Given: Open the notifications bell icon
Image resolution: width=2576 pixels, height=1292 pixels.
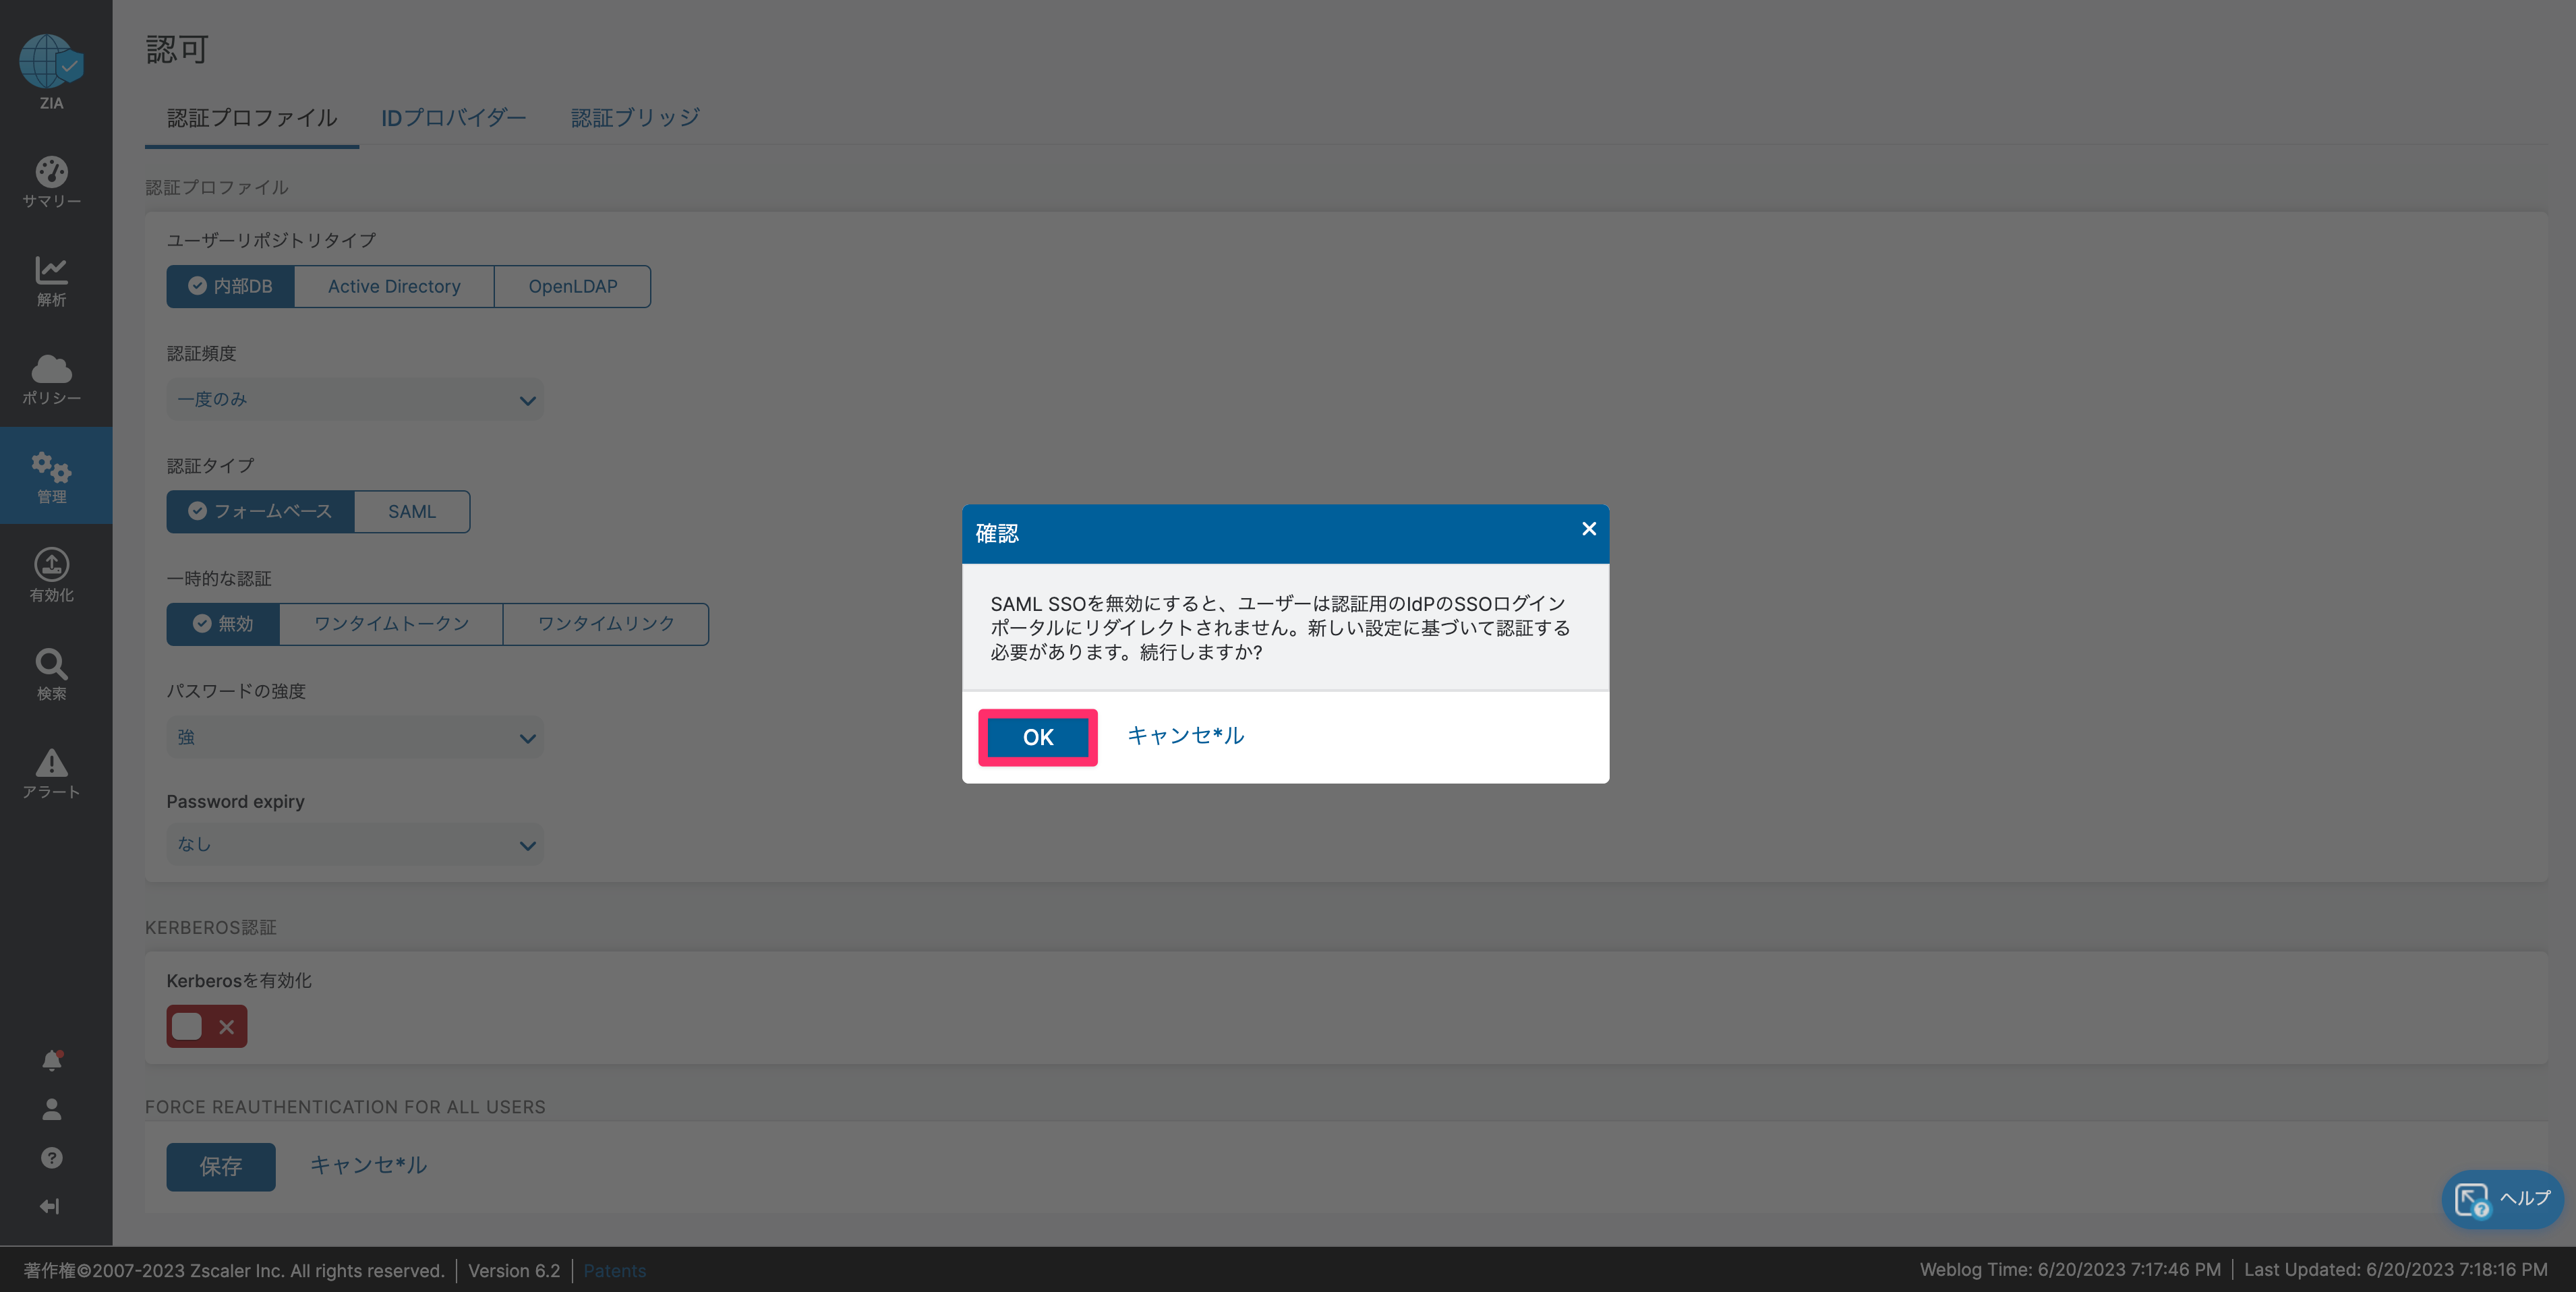Looking at the screenshot, I should (x=52, y=1060).
